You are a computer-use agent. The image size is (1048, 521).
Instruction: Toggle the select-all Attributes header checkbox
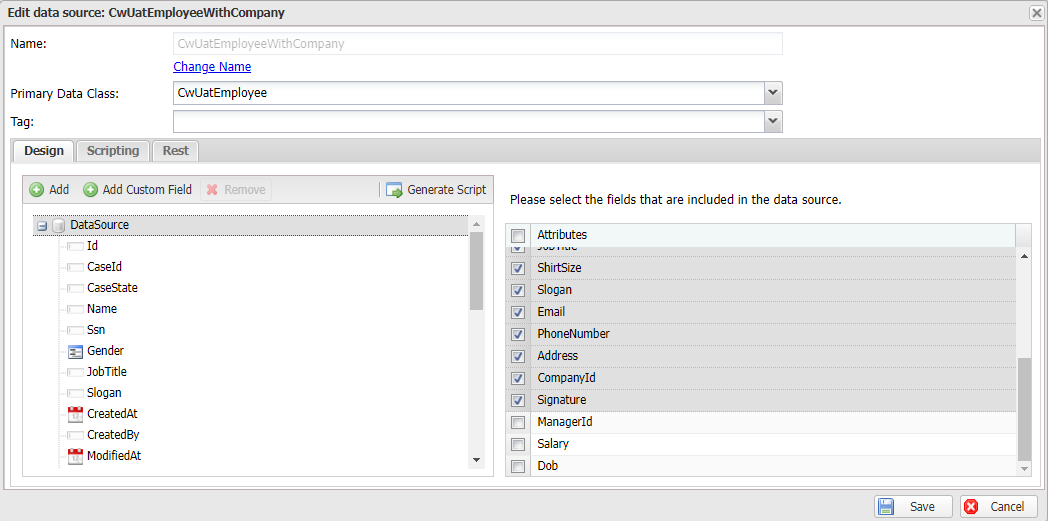pos(518,236)
